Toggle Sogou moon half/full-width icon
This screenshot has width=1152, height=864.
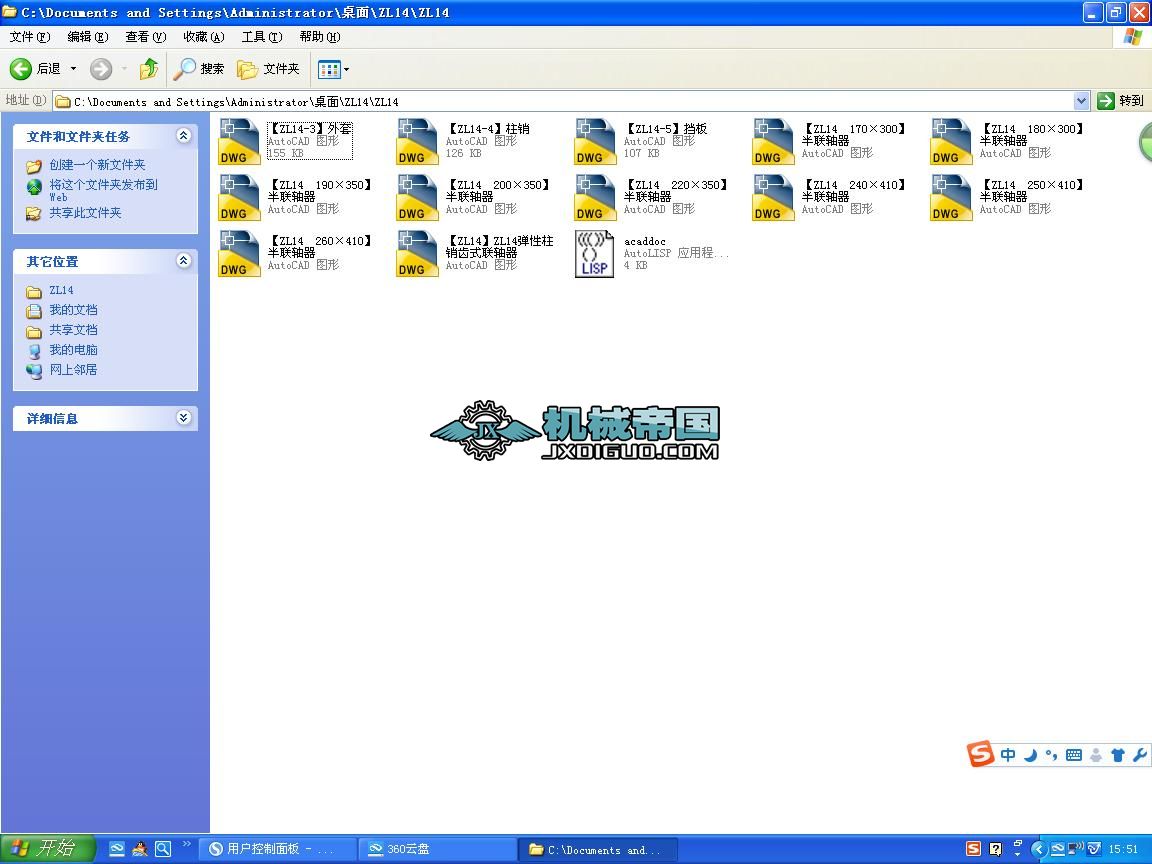pyautogui.click(x=1030, y=755)
